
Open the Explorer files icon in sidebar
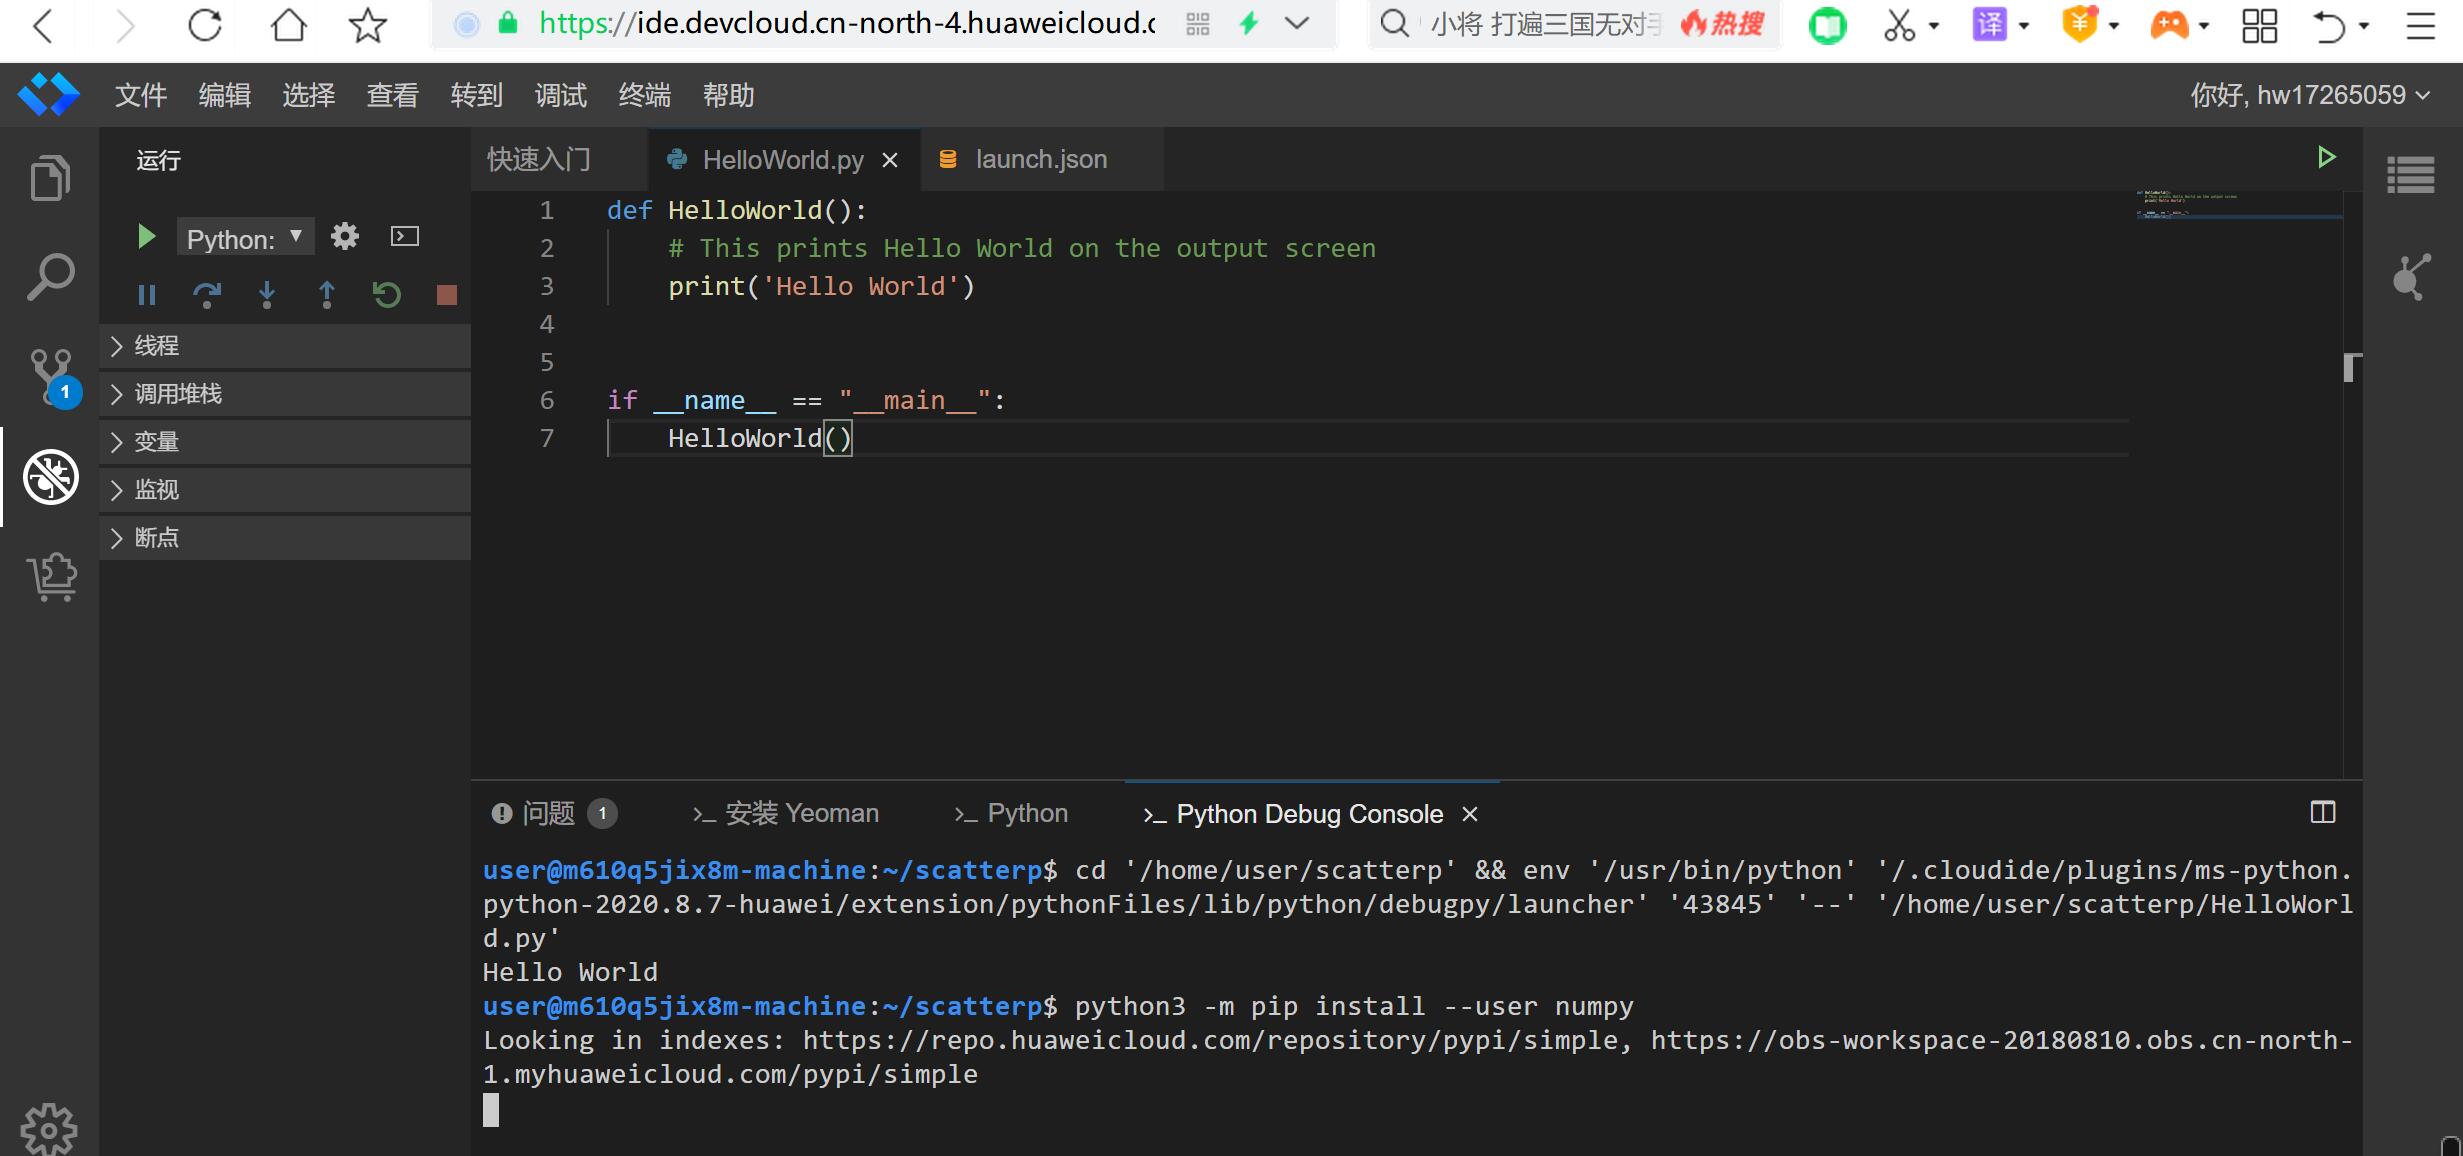(x=50, y=179)
